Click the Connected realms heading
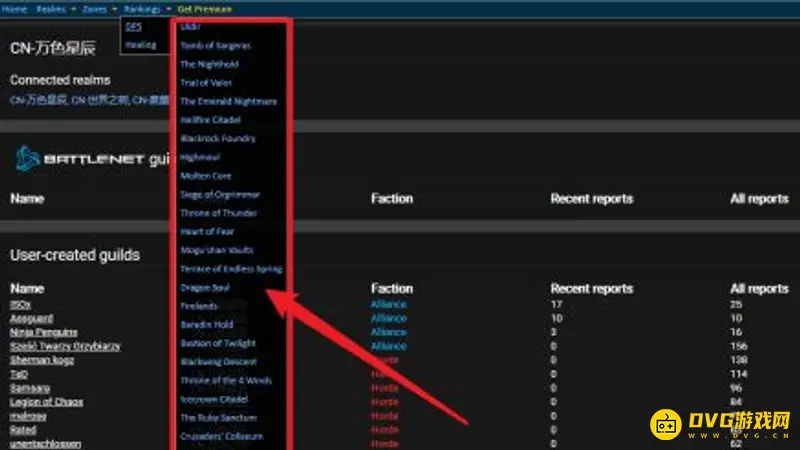The width and height of the screenshot is (800, 450). (x=60, y=80)
